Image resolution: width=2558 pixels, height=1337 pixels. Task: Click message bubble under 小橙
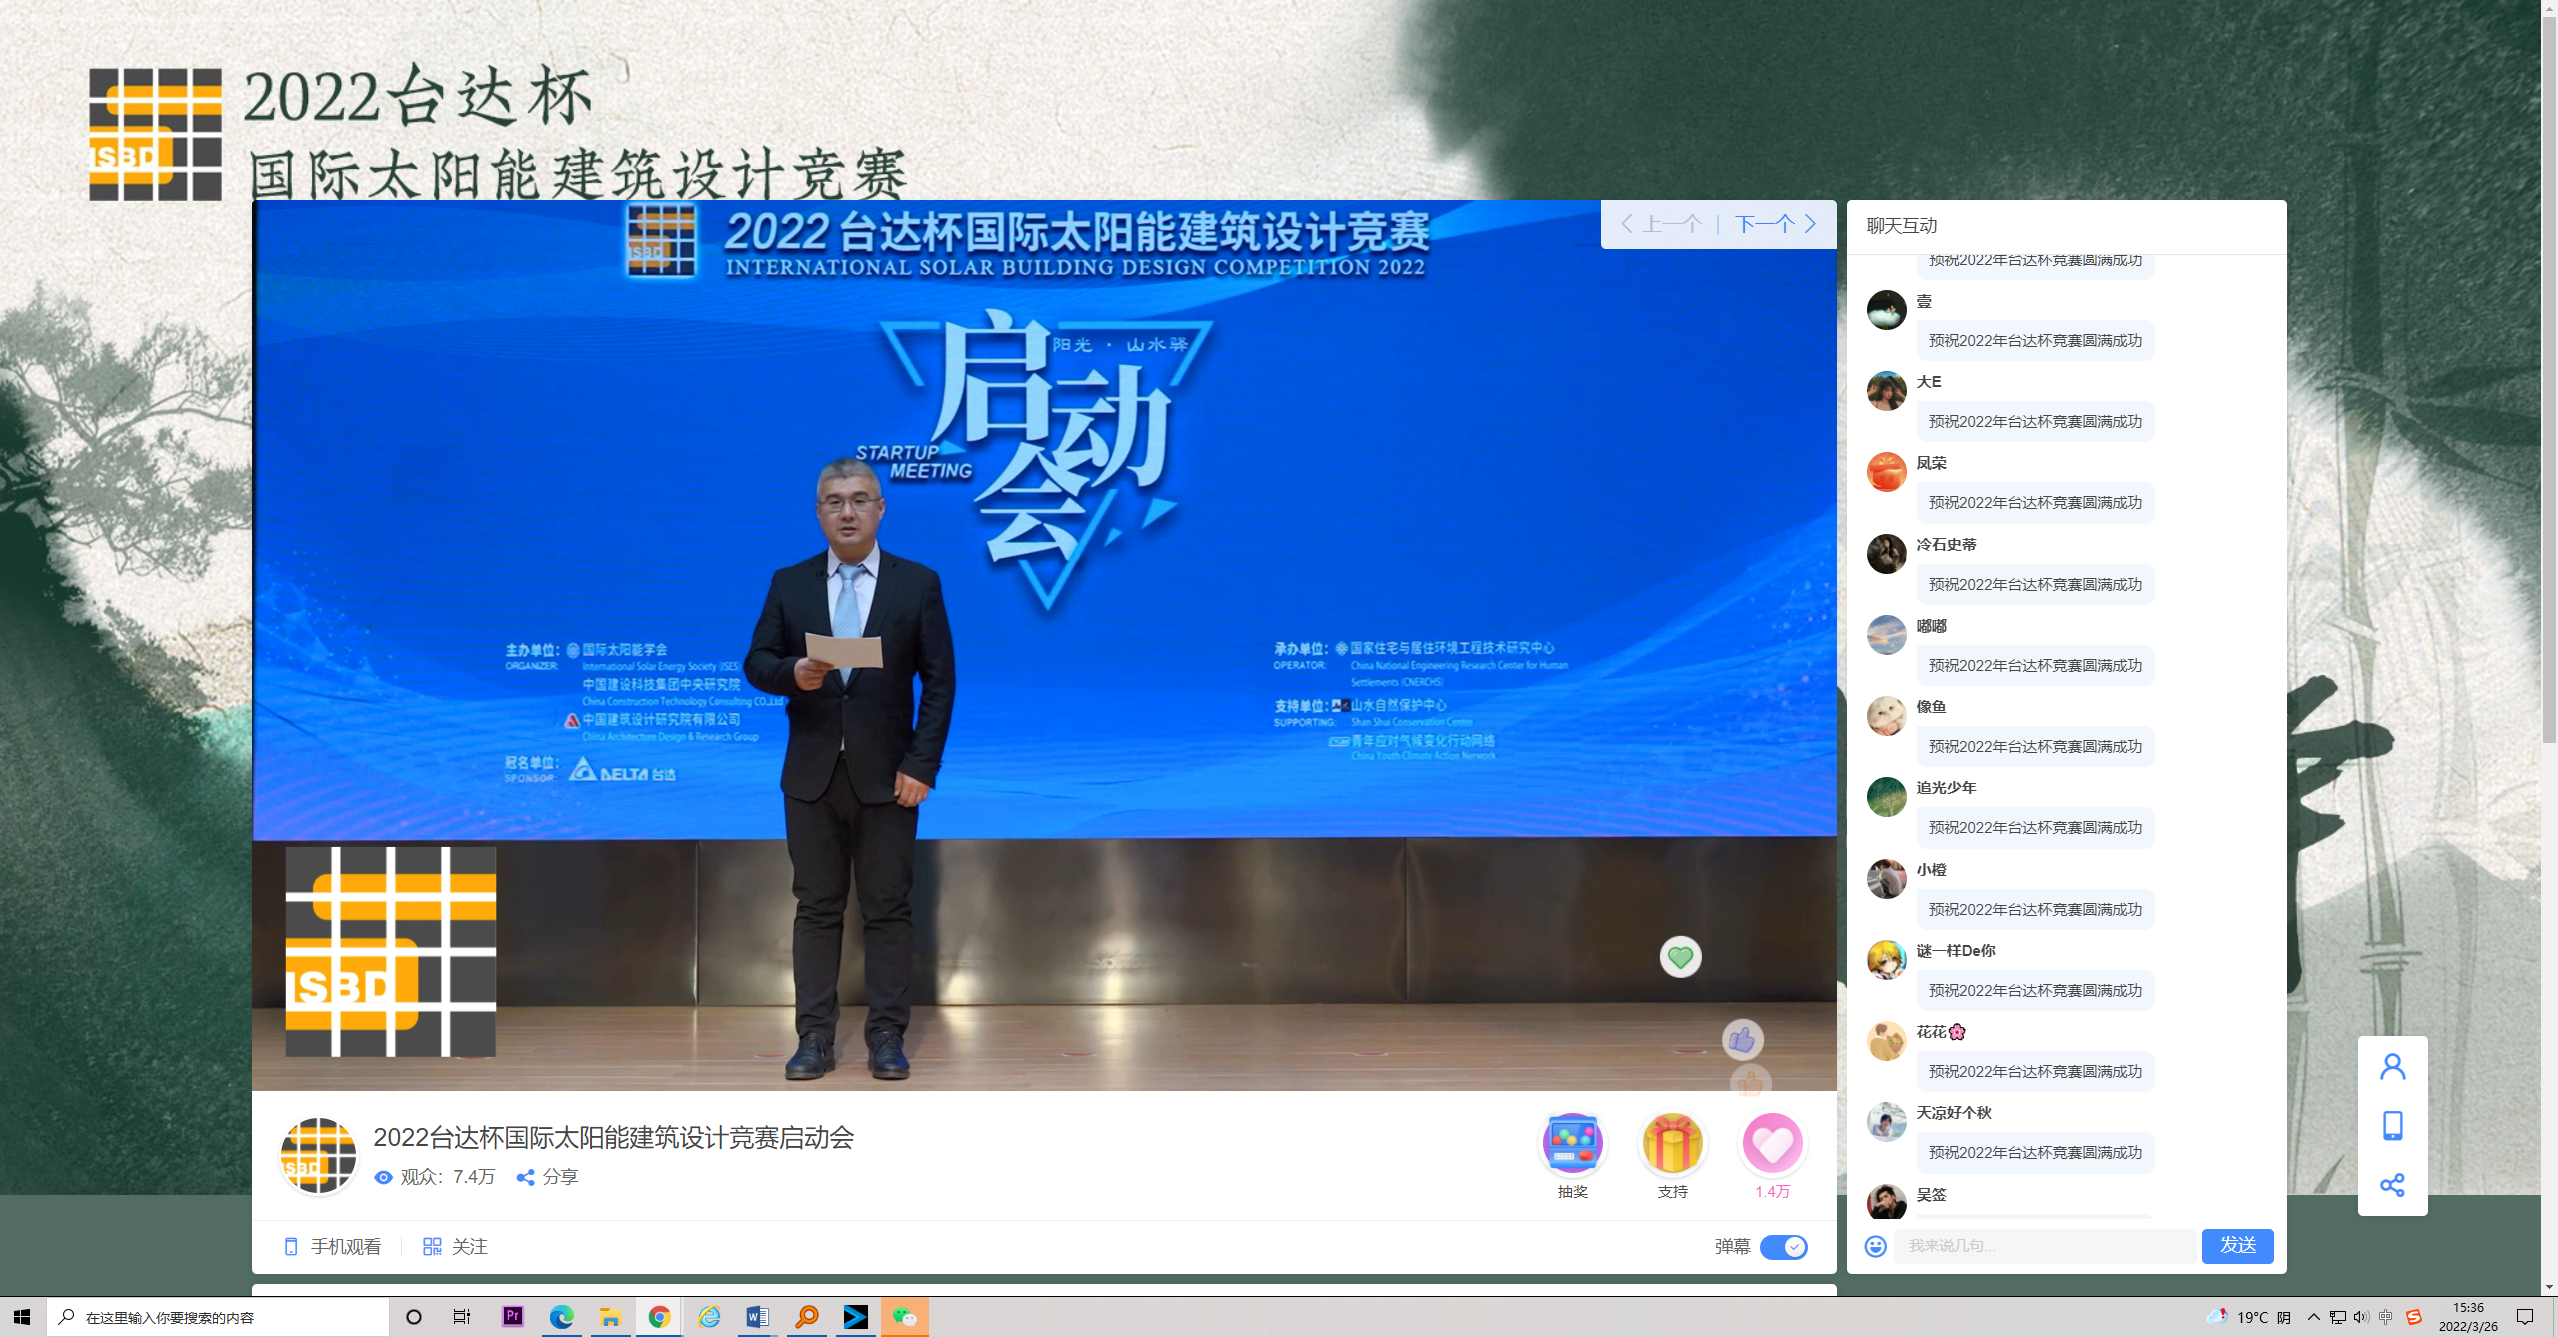point(2035,909)
